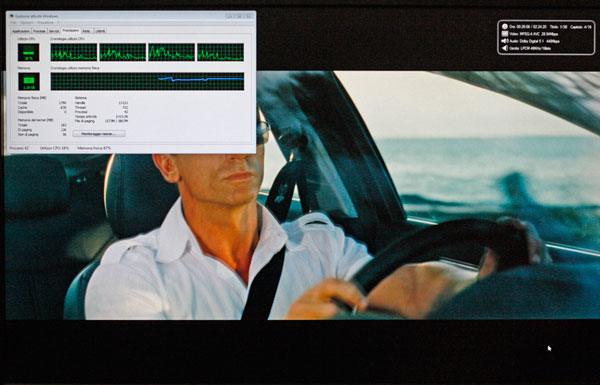600x385 pixels.
Task: Click the first CPU history graph
Action: (74, 52)
